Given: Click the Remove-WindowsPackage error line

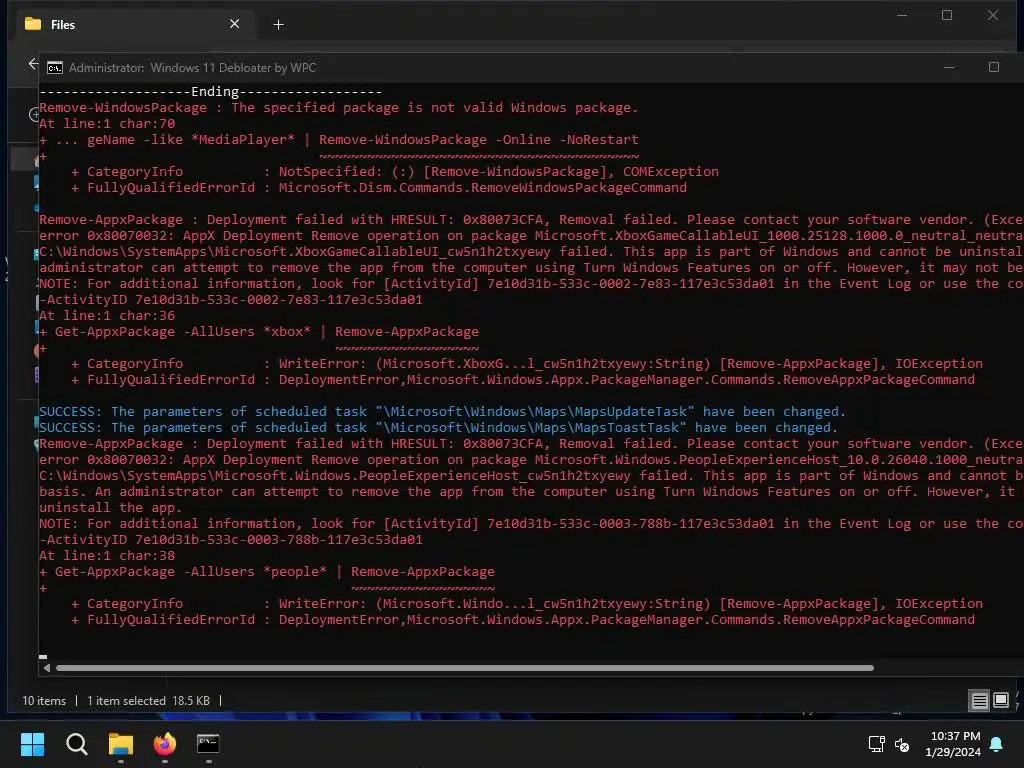Looking at the screenshot, I should coord(338,108).
